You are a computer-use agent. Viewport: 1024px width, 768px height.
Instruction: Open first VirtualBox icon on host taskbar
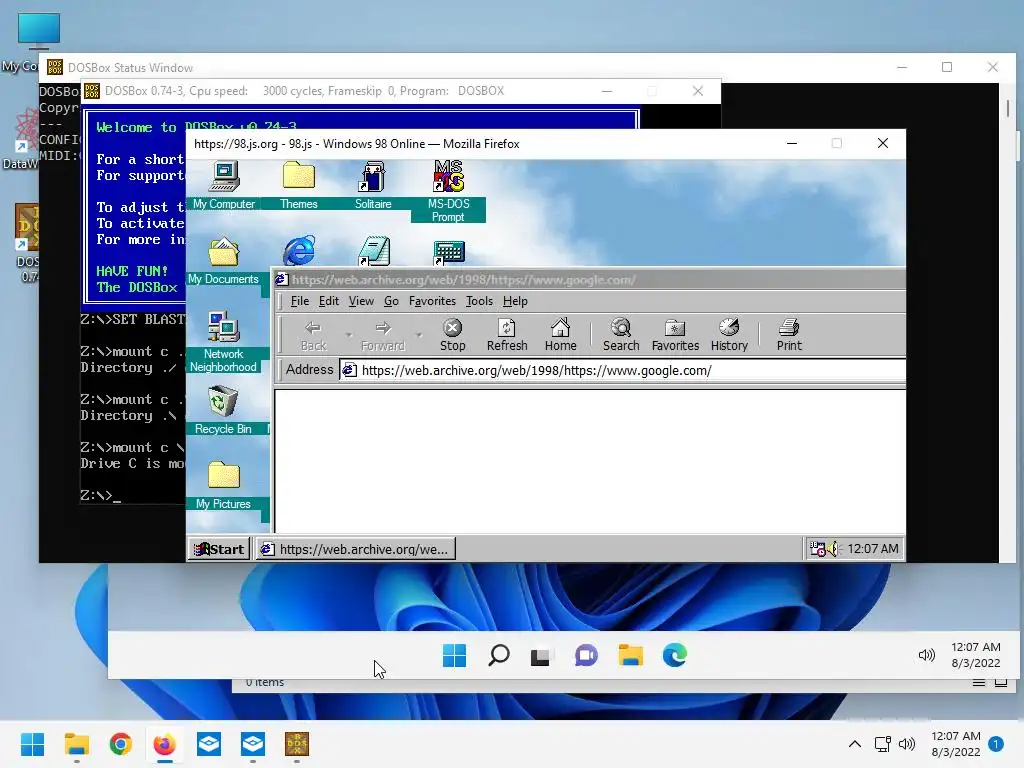tap(209, 744)
